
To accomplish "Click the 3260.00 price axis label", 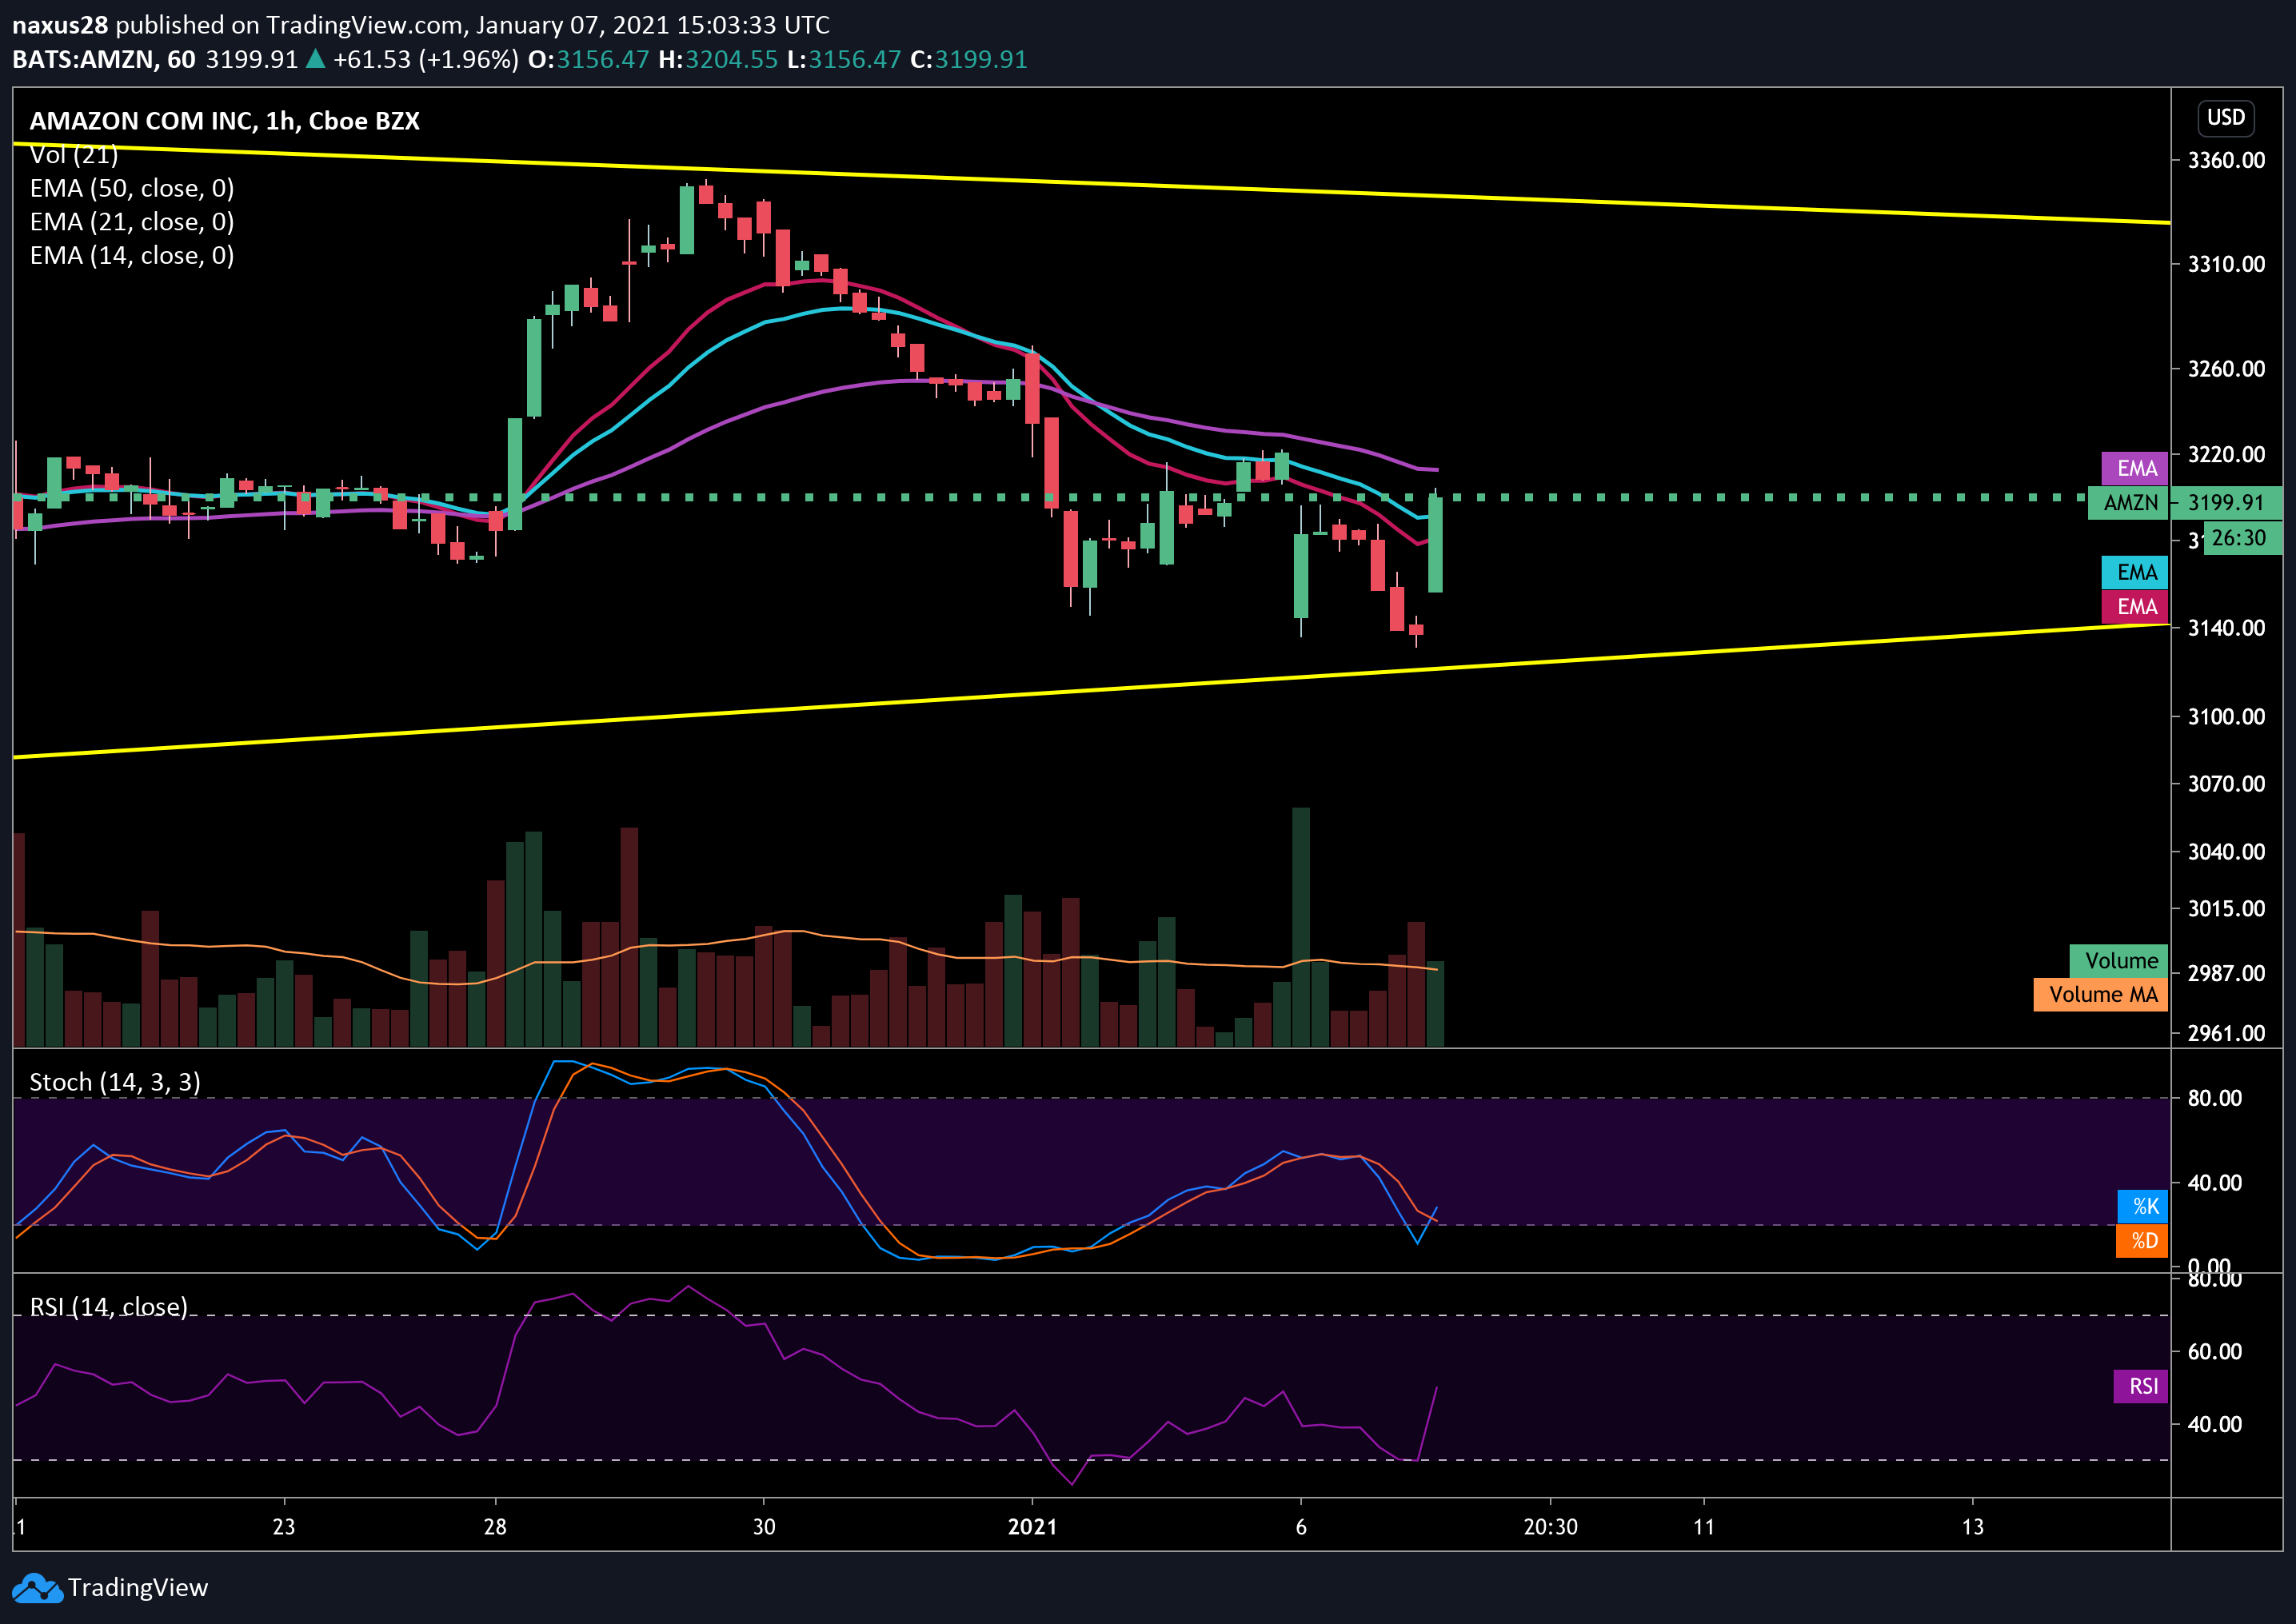I will pyautogui.click(x=2227, y=369).
